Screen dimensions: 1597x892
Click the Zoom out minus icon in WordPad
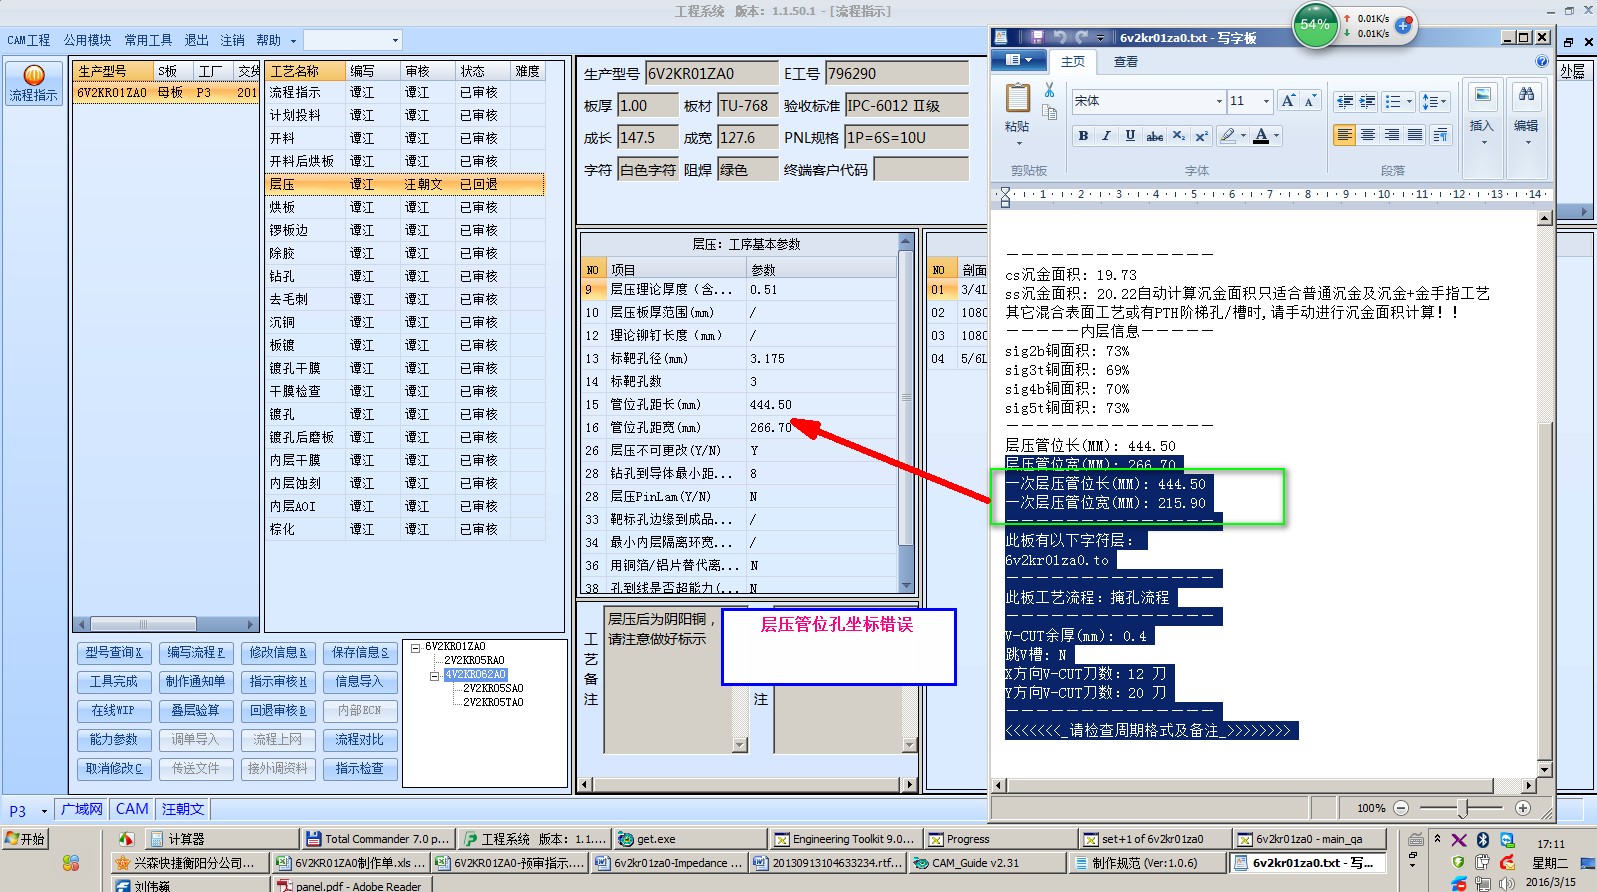[x=1401, y=808]
